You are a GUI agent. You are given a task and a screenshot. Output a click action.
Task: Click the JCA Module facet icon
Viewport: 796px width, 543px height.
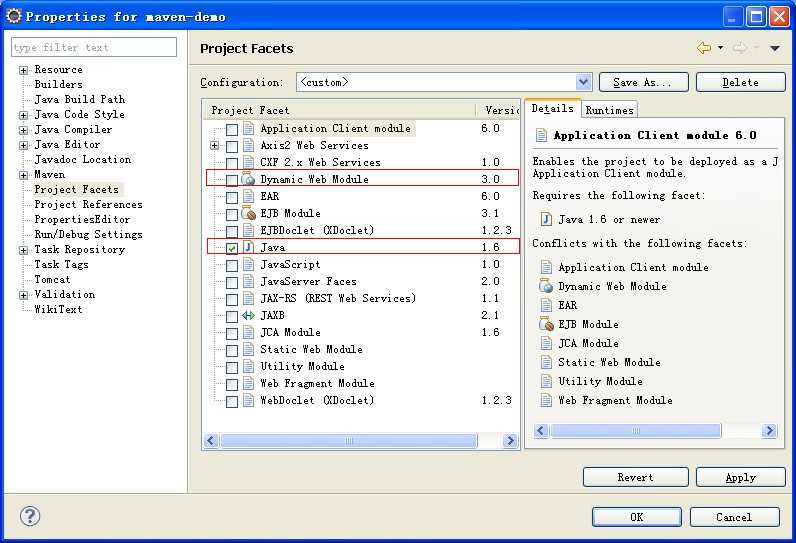(248, 332)
